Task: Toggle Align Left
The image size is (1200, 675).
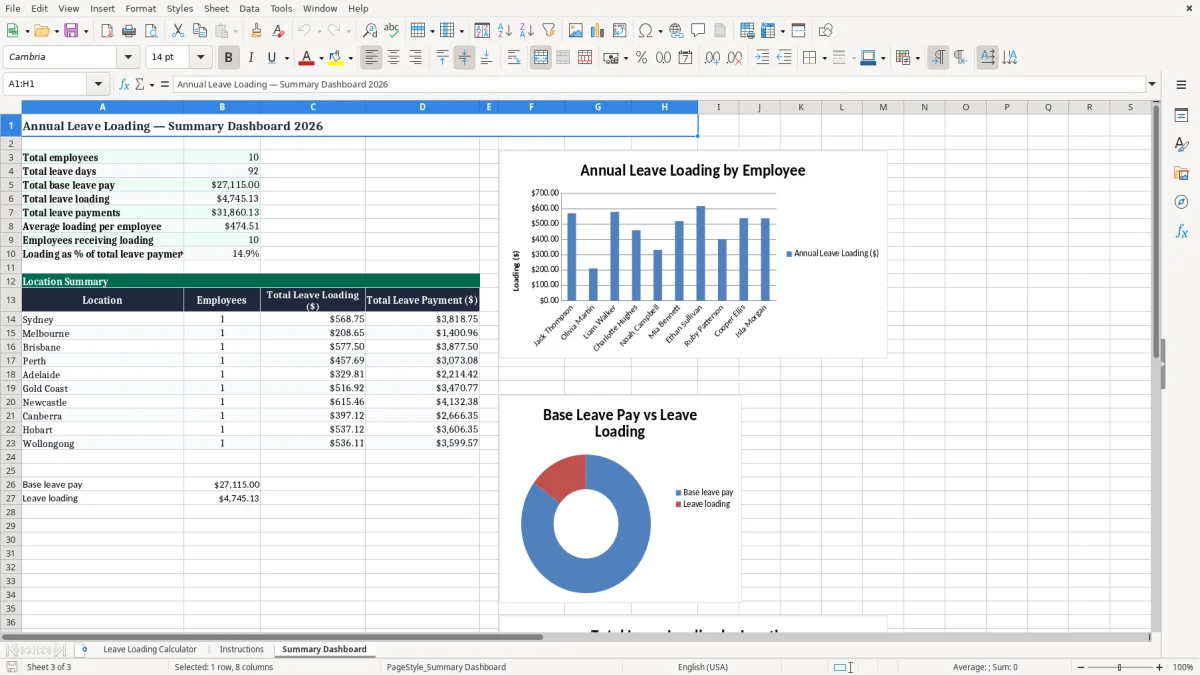Action: point(372,58)
